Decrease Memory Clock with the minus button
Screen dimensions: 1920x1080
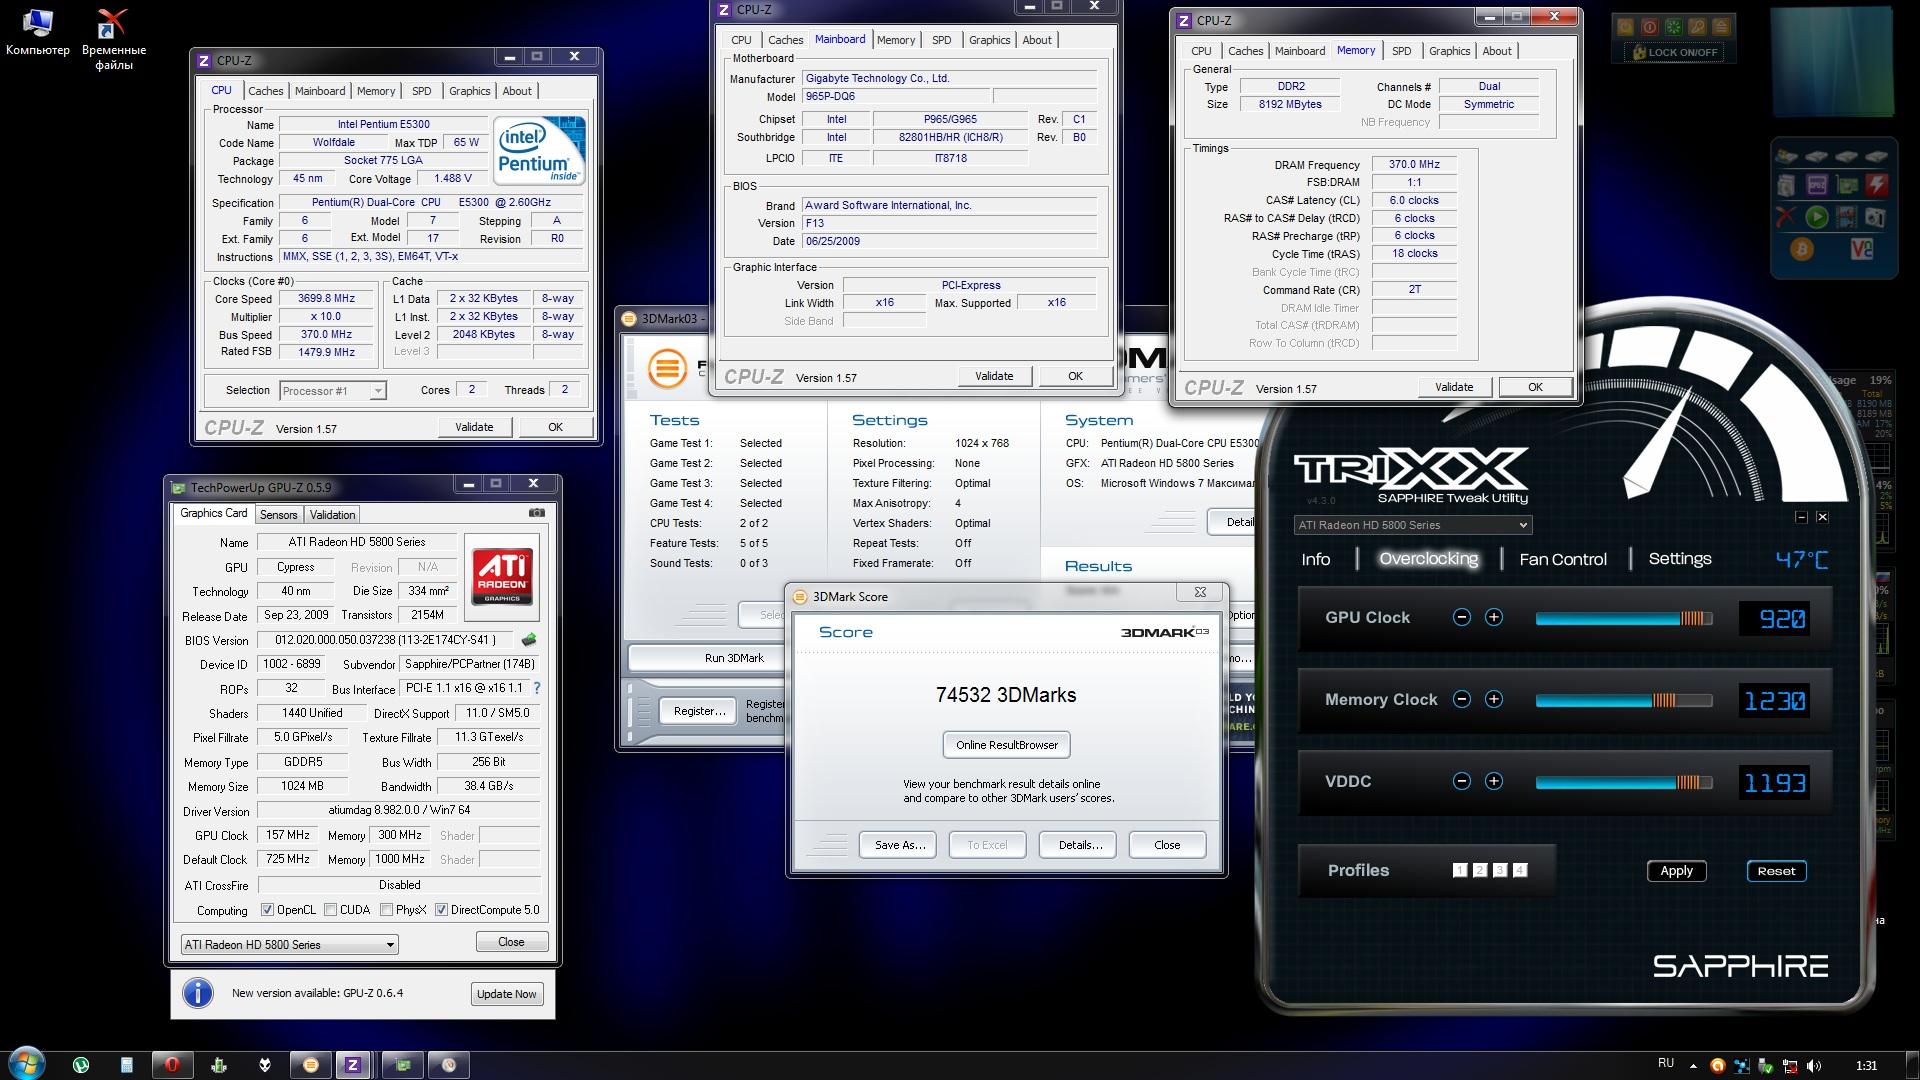pos(1461,700)
